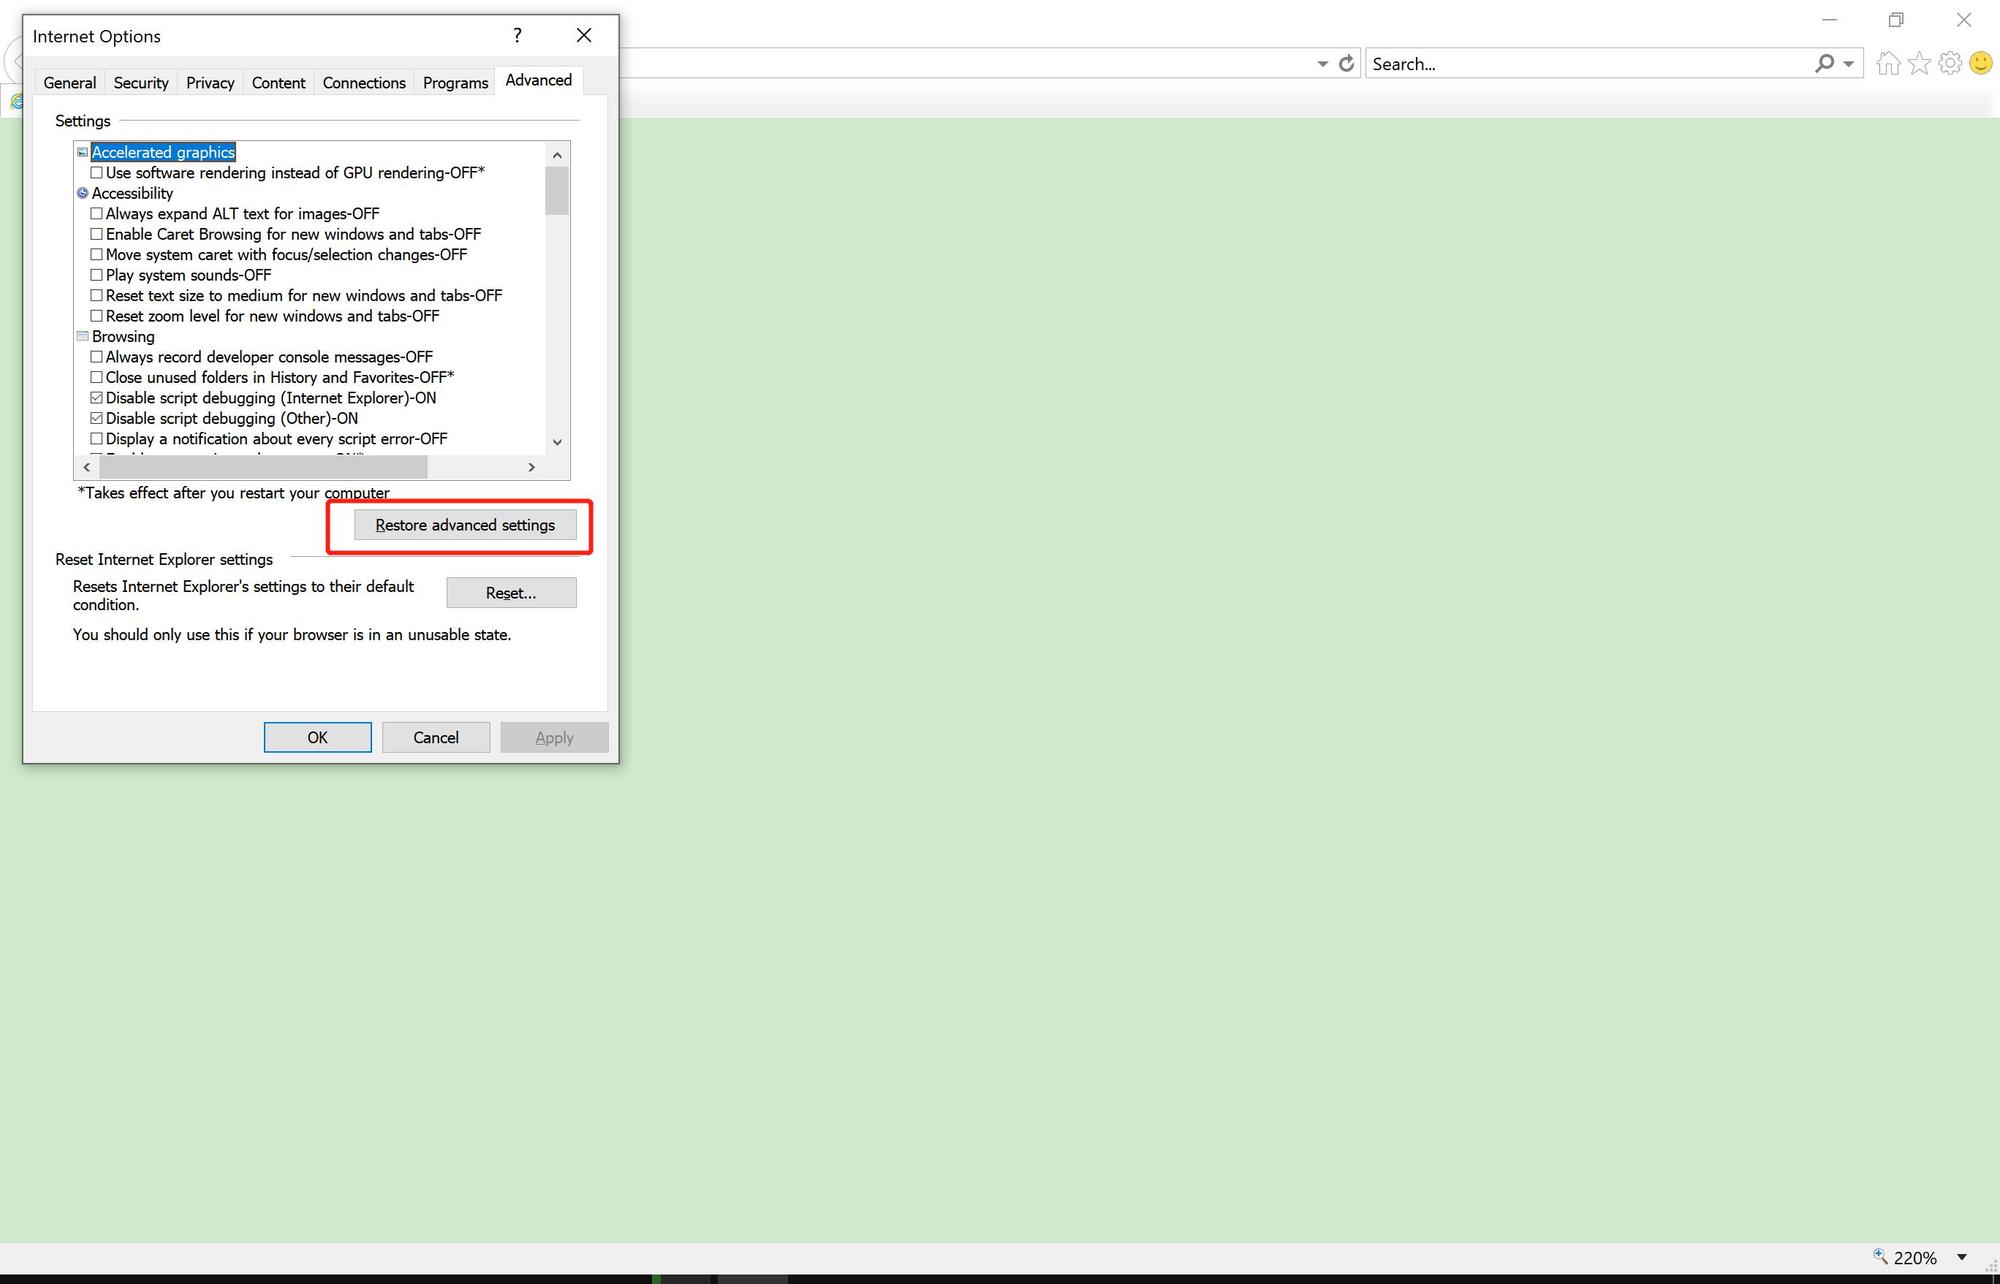Open Favorites star icon
The width and height of the screenshot is (2000, 1284).
point(1919,64)
